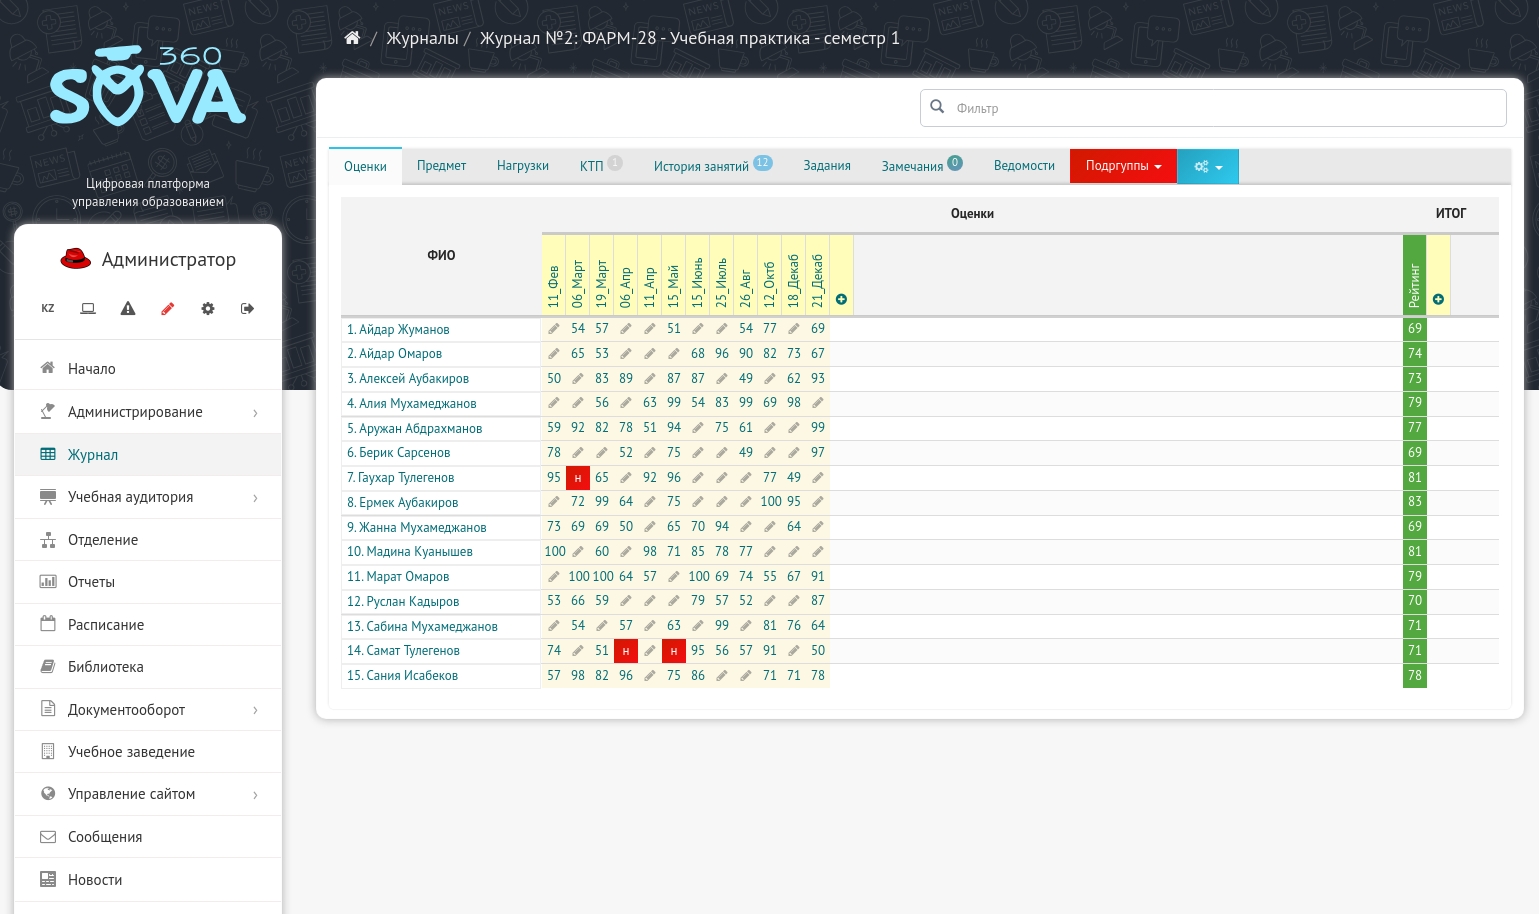
Task: Open Расписание in the sidebar
Action: (x=148, y=625)
